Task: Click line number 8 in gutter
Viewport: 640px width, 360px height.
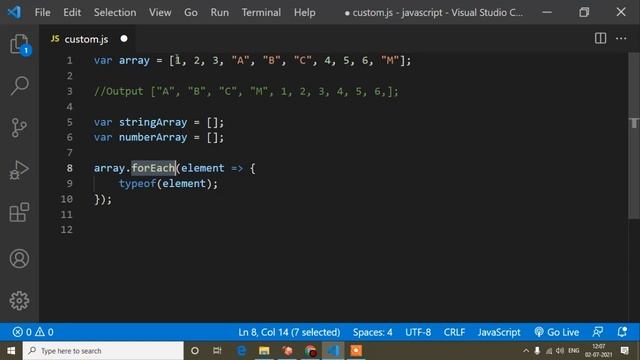Action: pos(69,168)
